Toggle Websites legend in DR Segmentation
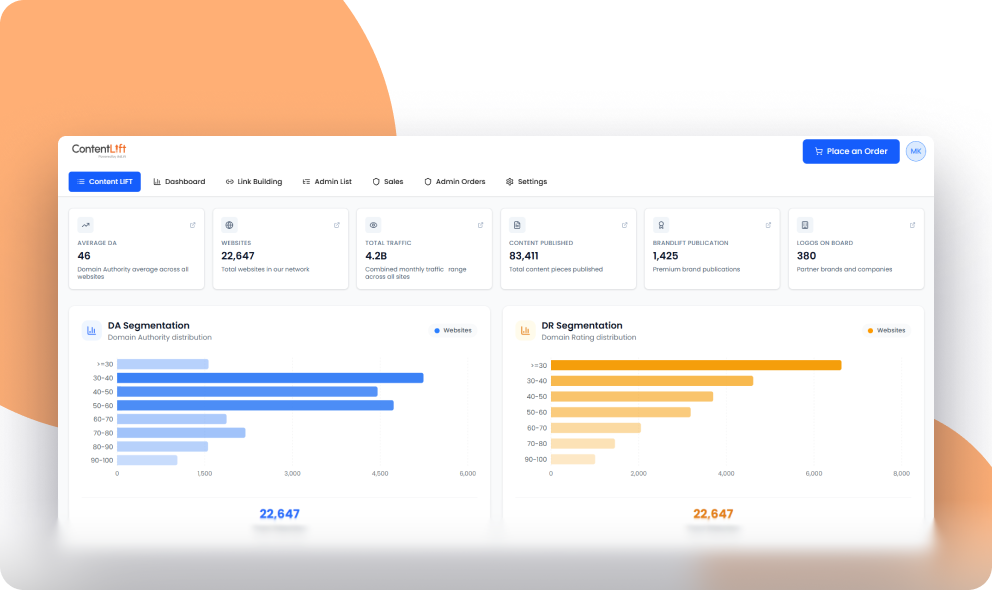Image resolution: width=992 pixels, height=590 pixels. point(887,331)
